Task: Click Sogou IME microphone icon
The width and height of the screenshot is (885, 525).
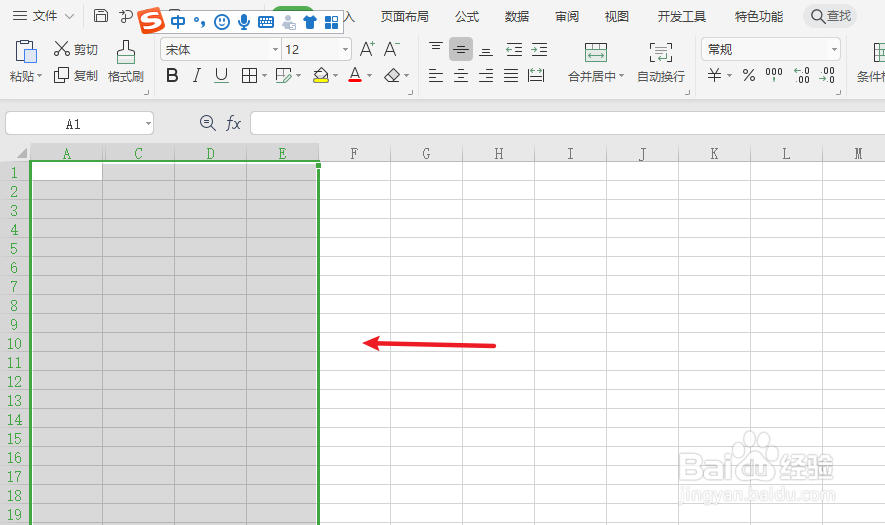Action: 244,22
